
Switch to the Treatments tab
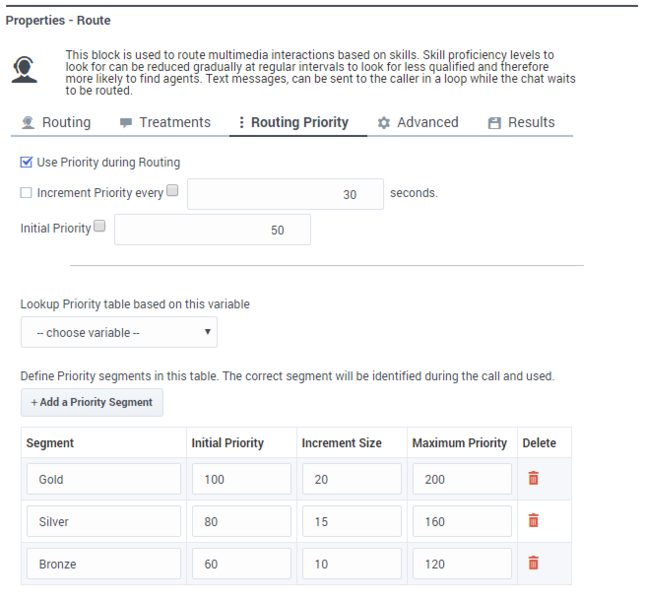(x=165, y=123)
